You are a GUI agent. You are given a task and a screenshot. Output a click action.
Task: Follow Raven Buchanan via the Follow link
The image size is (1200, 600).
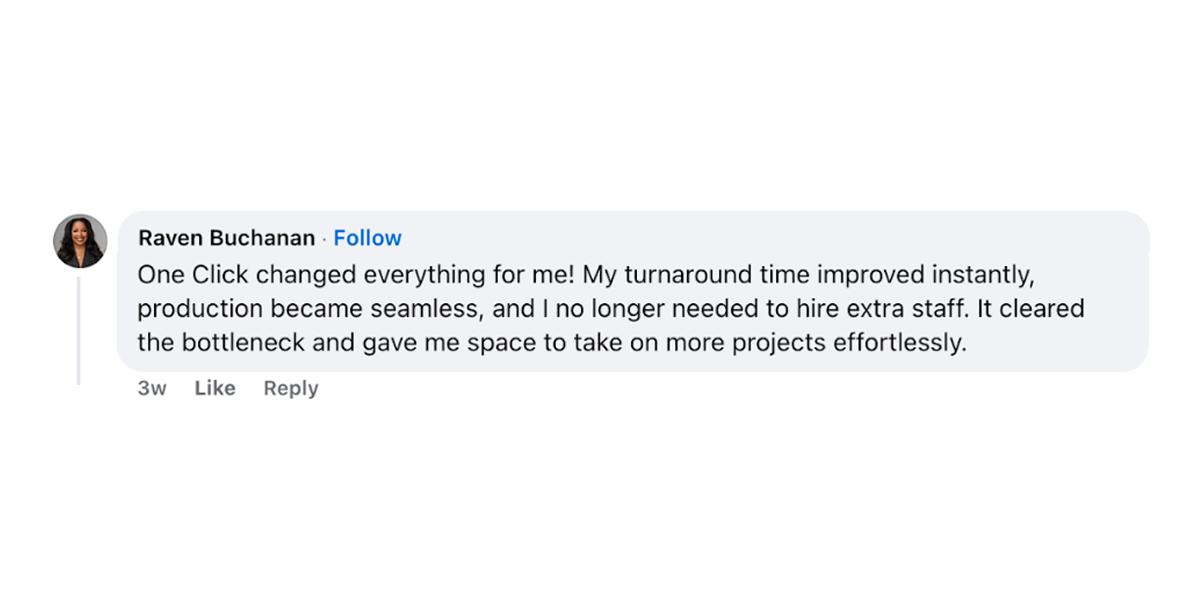[x=368, y=238]
